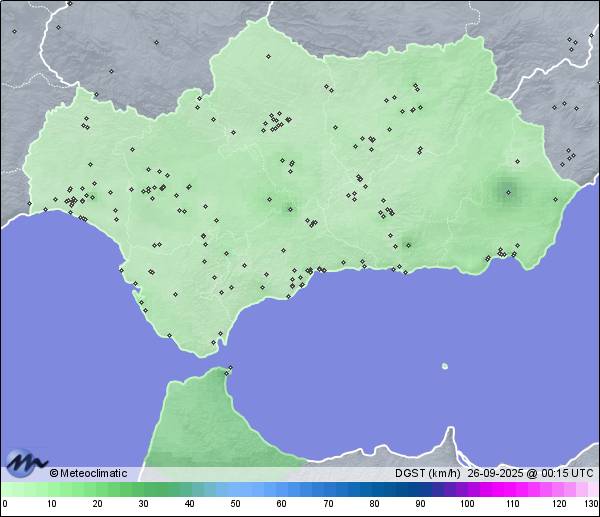Click the small white island dot in the sea
Viewport: 600px width, 517px height.
(x=445, y=366)
